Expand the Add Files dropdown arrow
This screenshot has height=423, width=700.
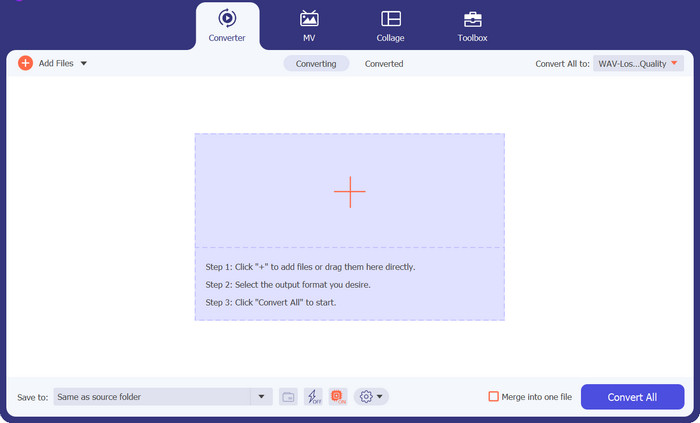(x=84, y=63)
